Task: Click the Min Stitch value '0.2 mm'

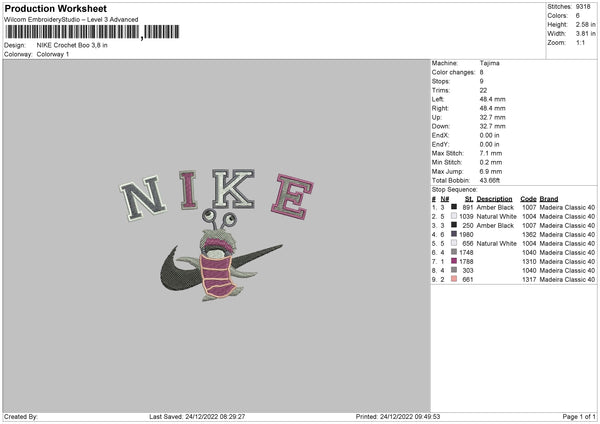Action: tap(491, 162)
